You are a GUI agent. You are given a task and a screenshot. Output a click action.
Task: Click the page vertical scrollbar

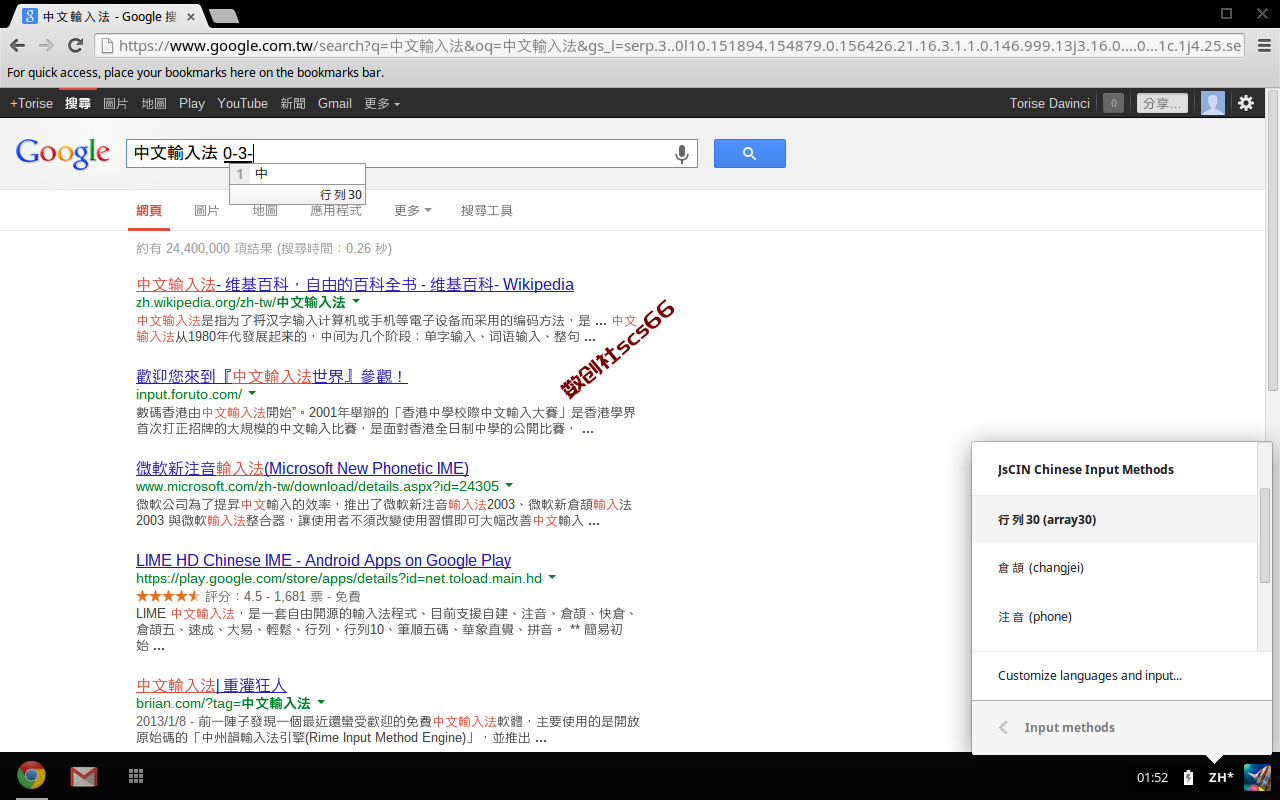coord(1273,240)
